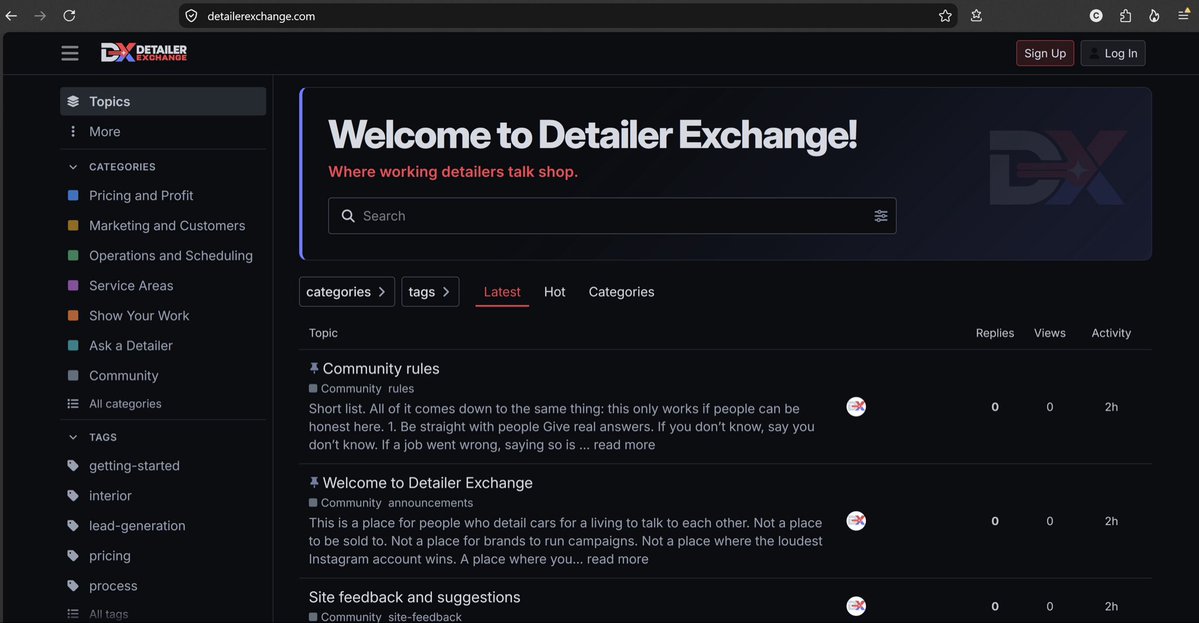This screenshot has height=623, width=1199.
Task: Open poster avatar for Site feedback topic
Action: [x=856, y=605]
